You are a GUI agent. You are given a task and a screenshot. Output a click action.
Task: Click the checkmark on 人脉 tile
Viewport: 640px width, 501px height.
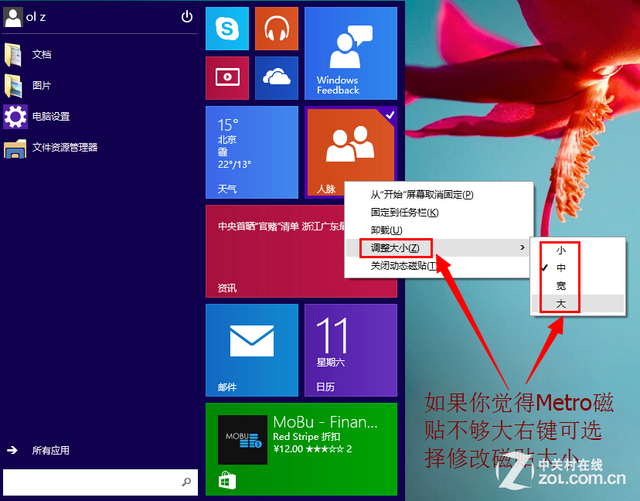[x=390, y=115]
